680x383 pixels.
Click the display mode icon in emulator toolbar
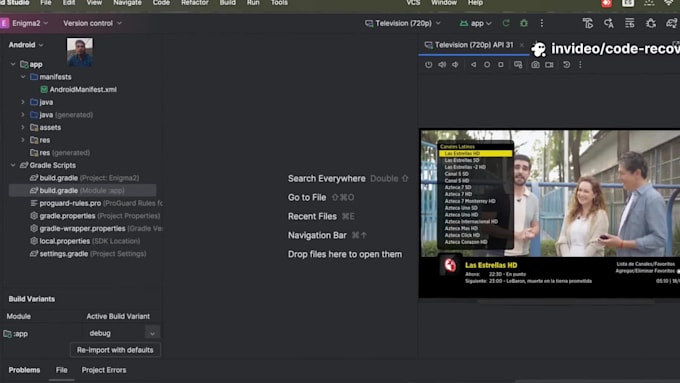point(518,65)
